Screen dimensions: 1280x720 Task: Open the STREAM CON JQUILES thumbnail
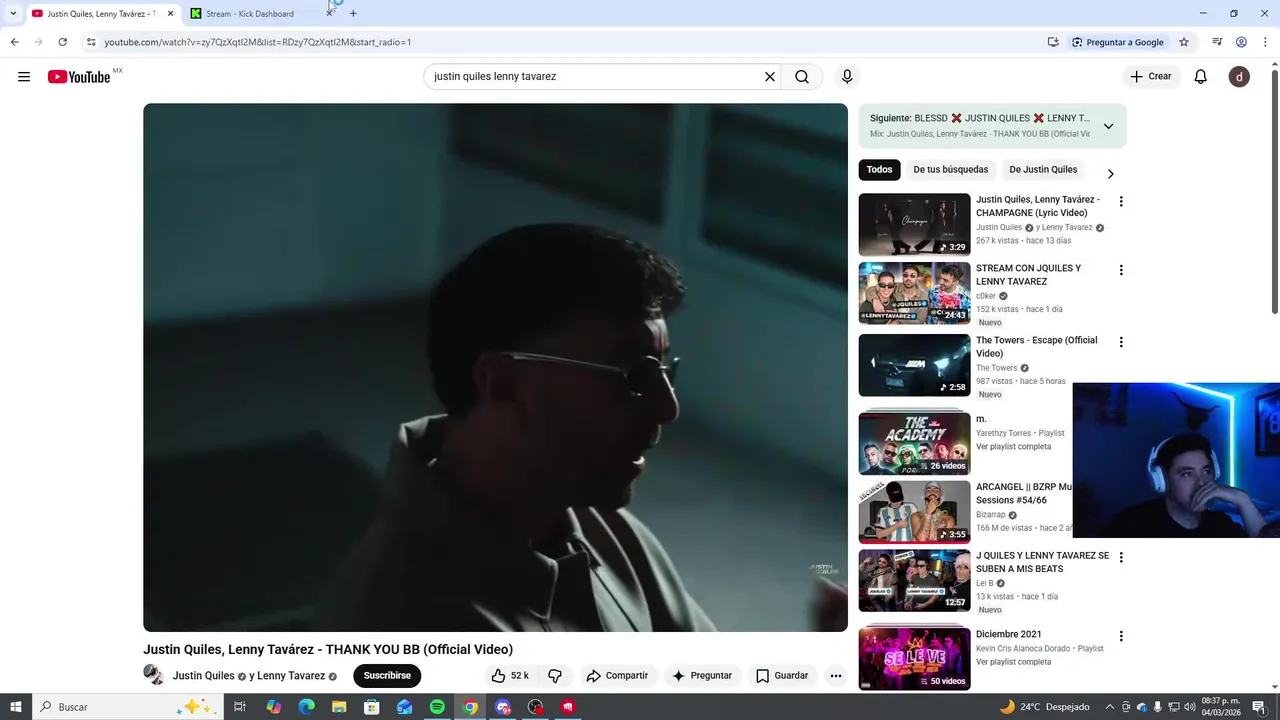[x=914, y=293]
